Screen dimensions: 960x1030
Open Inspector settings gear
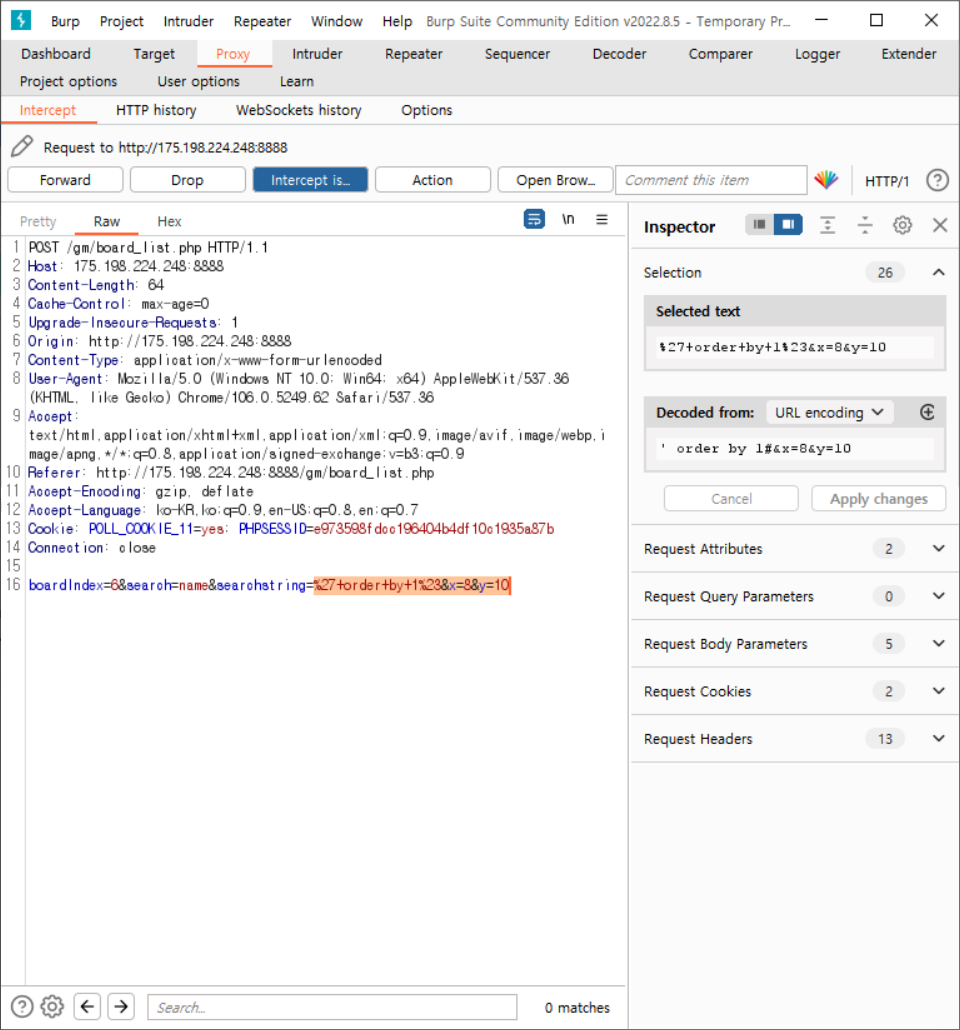pyautogui.click(x=902, y=225)
